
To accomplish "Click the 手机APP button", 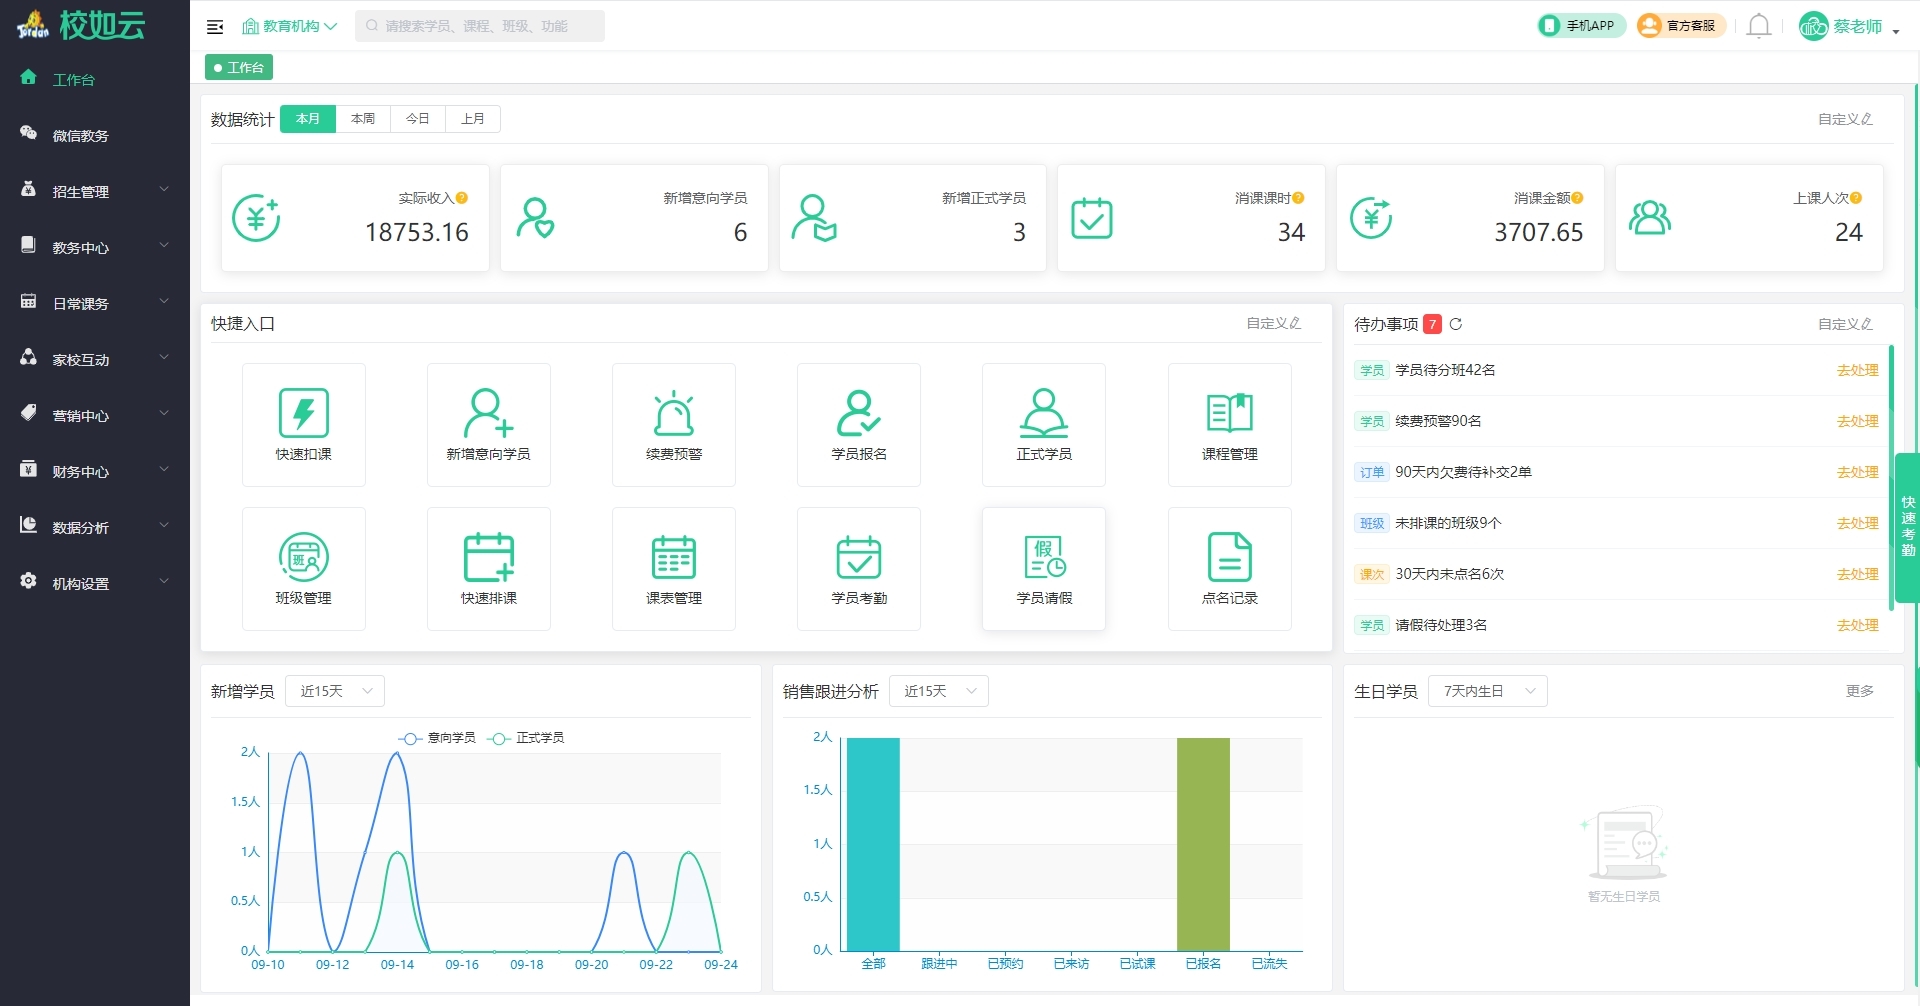I will pos(1581,26).
